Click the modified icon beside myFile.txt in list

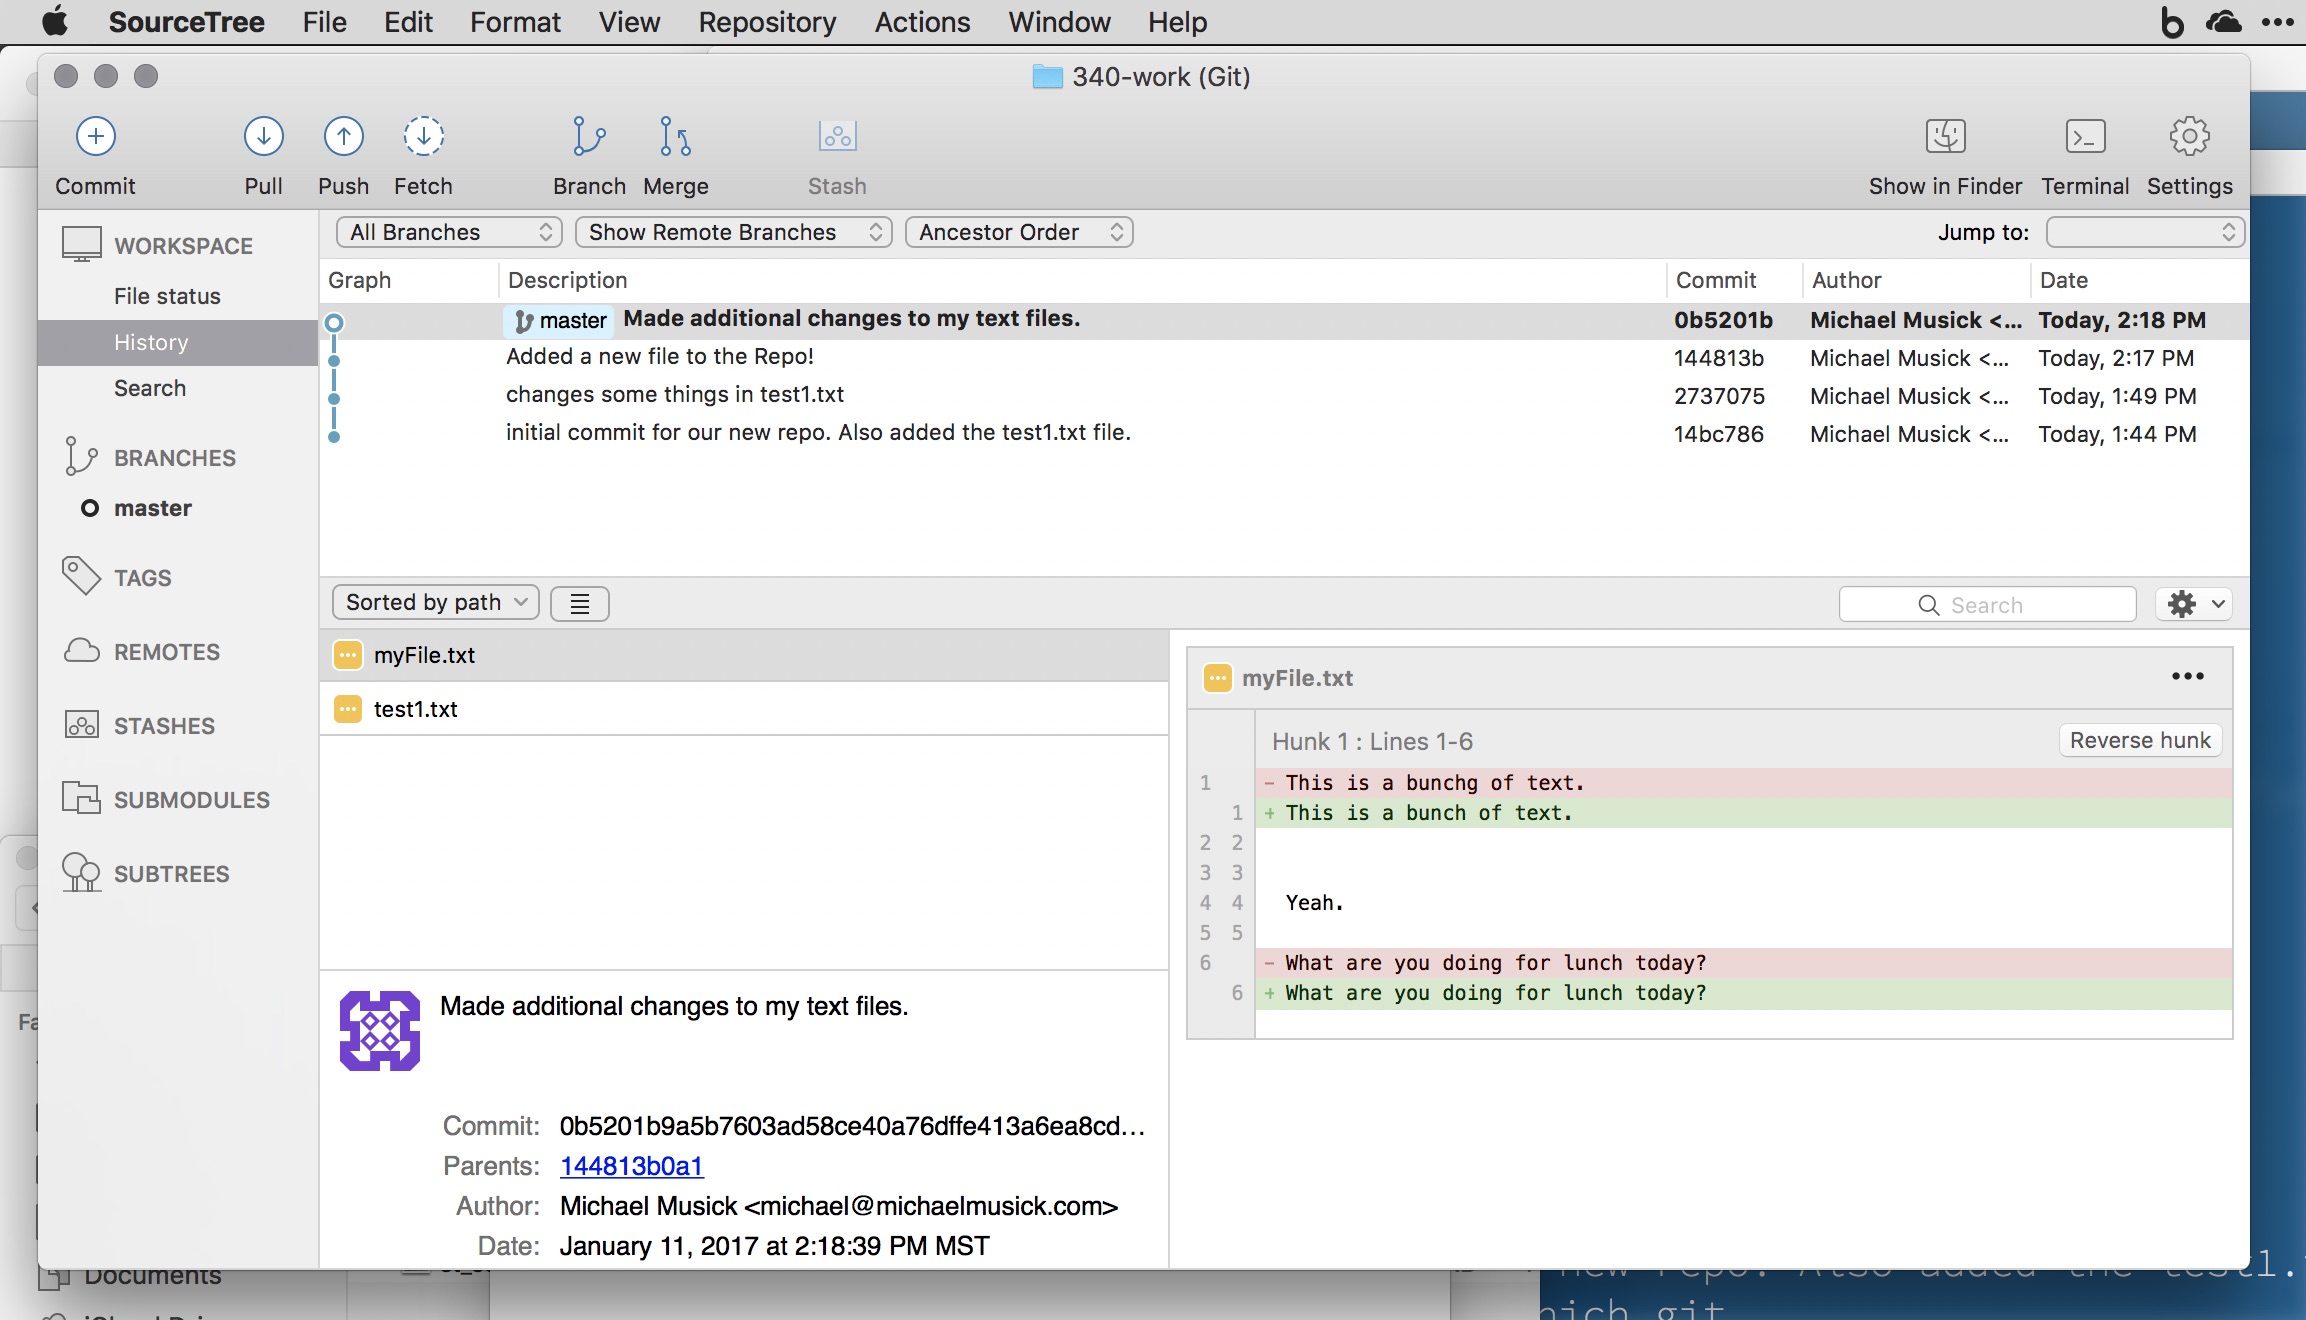click(x=347, y=655)
